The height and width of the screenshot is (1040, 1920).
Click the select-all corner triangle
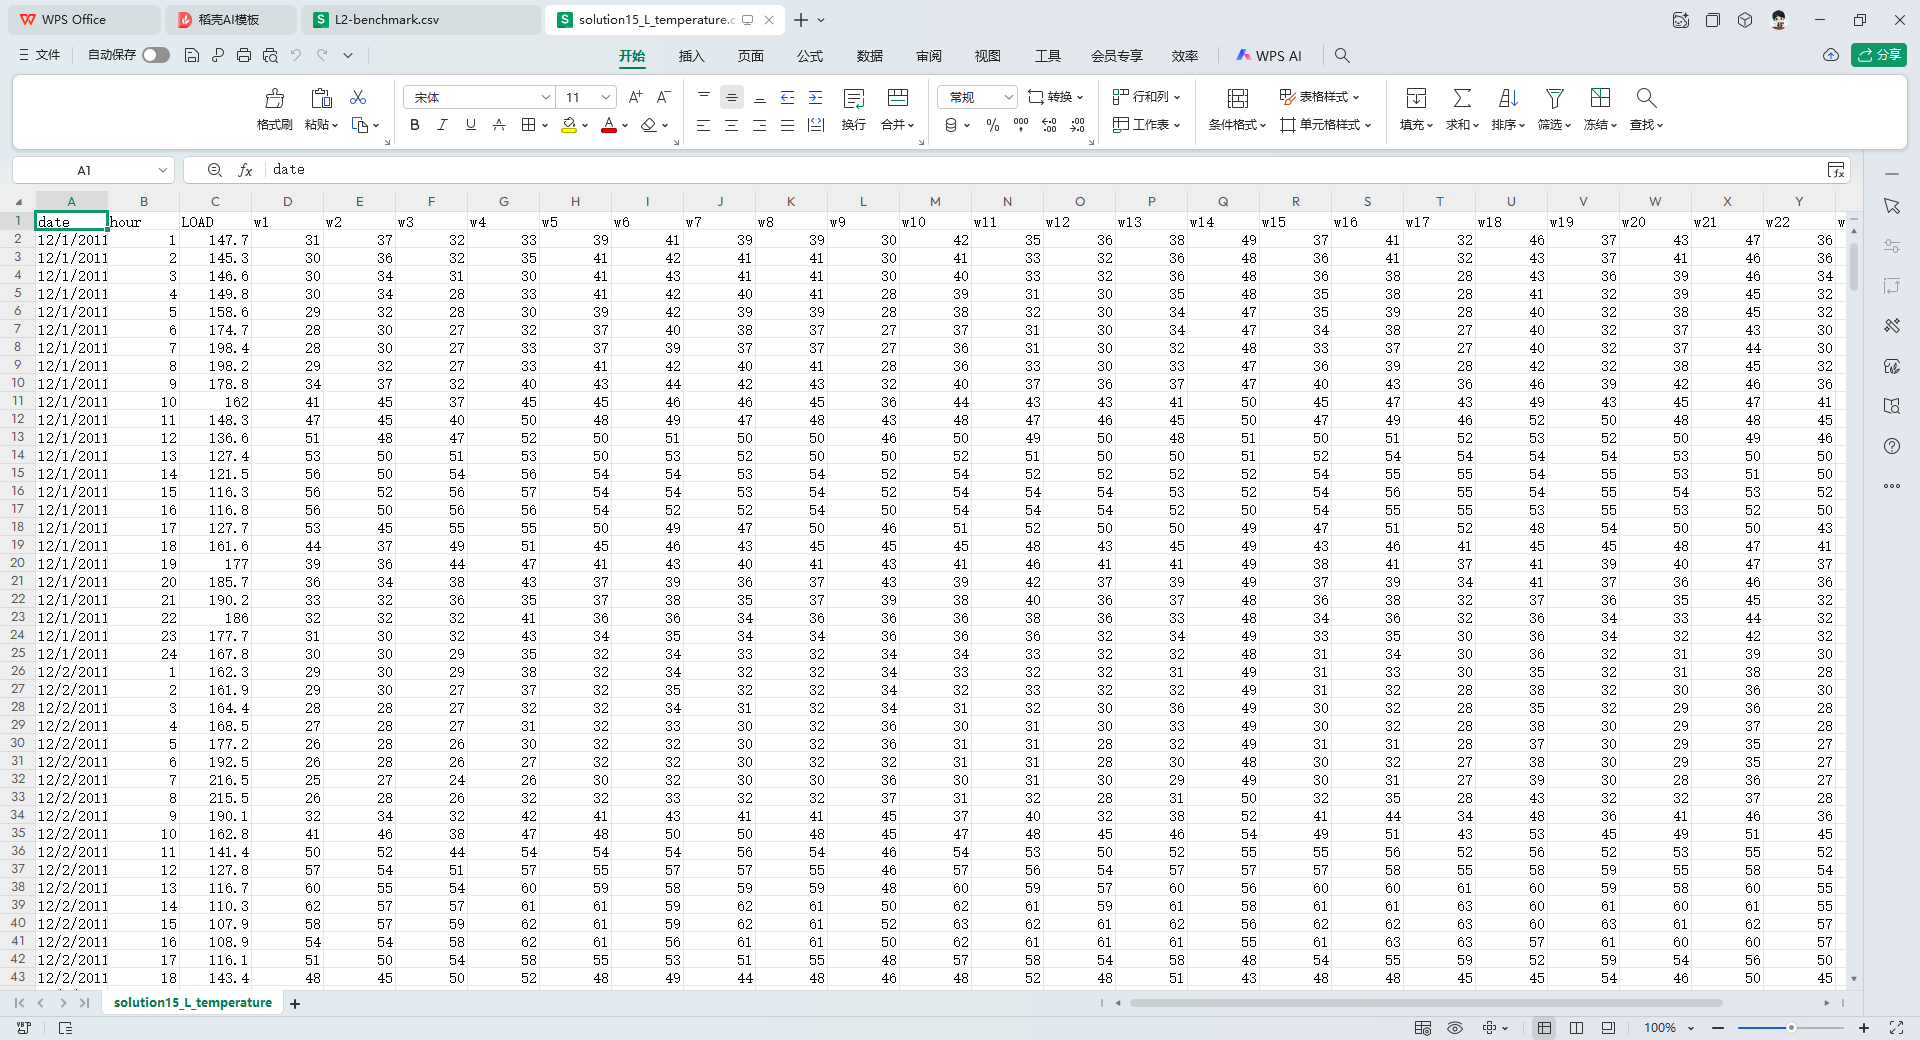18,201
